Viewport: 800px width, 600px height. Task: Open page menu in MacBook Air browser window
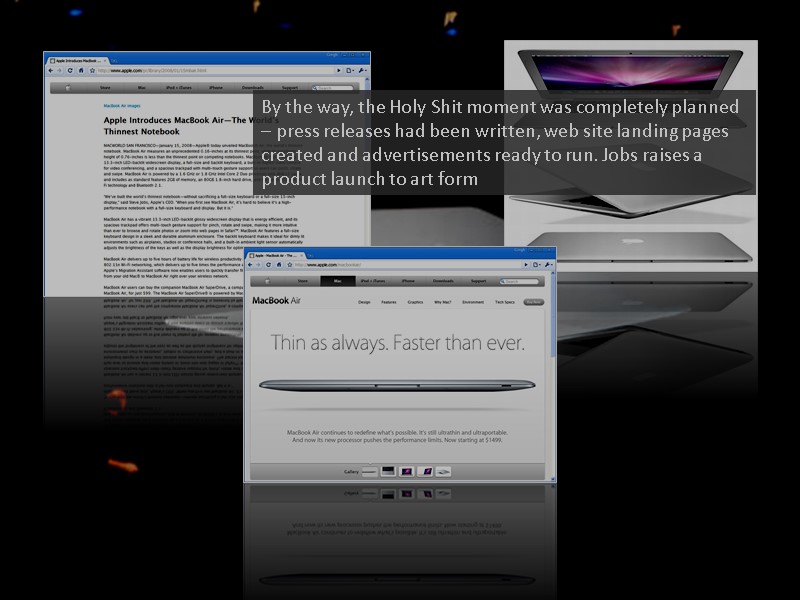[537, 265]
